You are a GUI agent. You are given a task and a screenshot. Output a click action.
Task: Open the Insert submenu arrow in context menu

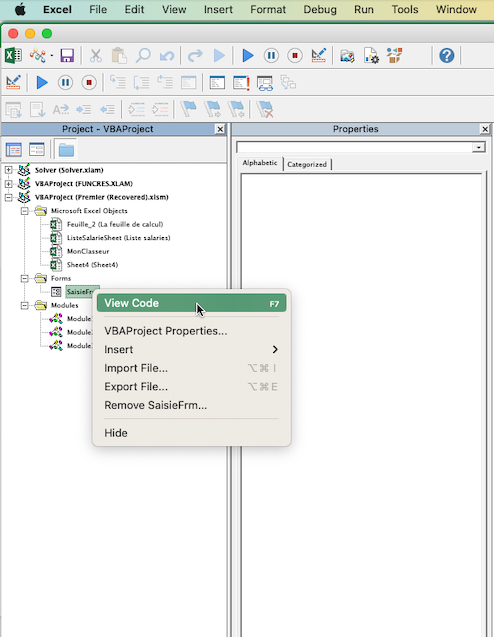pos(275,349)
